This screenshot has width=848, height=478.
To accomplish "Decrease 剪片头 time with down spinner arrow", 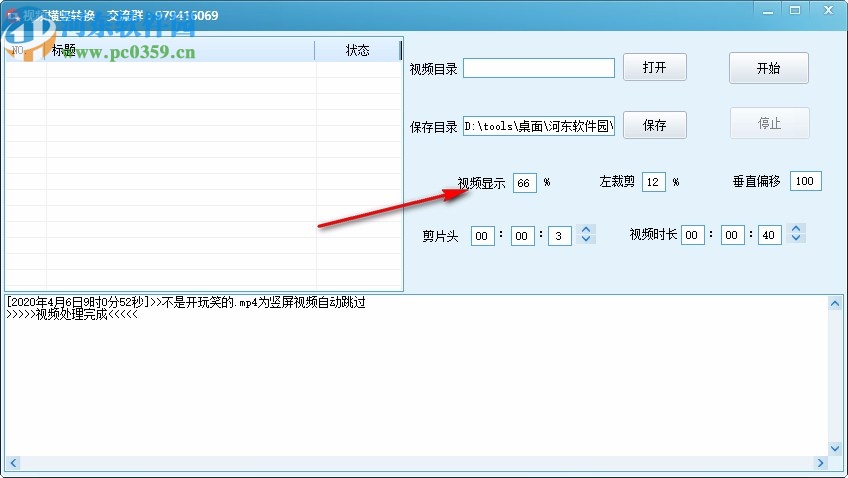I will pos(586,238).
